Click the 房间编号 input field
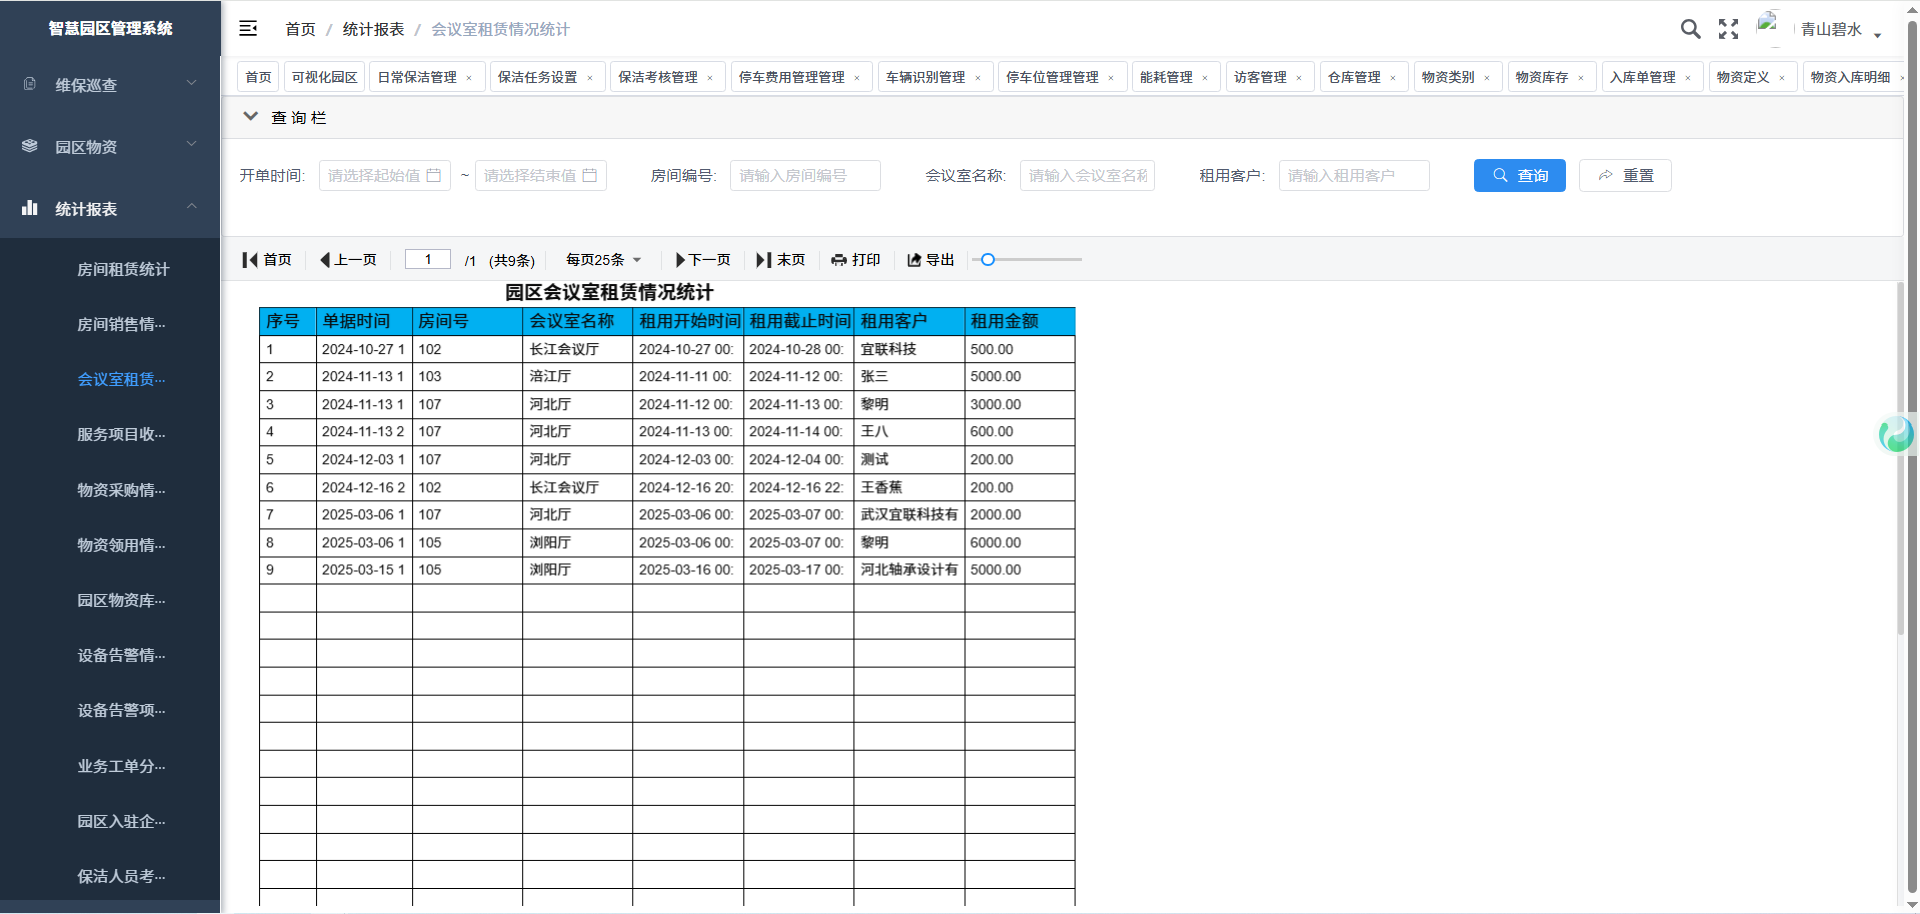 [x=805, y=175]
